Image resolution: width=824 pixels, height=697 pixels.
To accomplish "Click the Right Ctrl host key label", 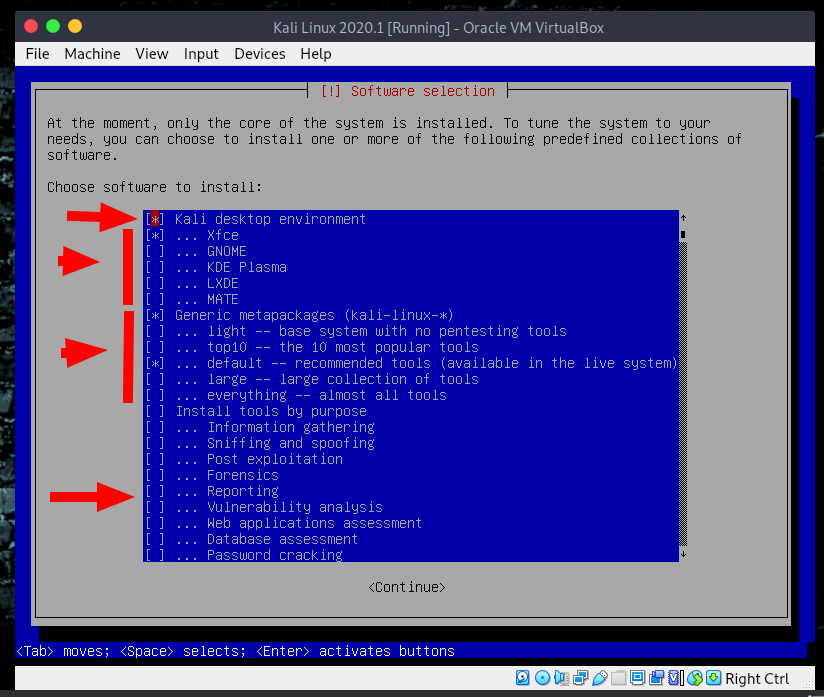I will click(x=757, y=679).
